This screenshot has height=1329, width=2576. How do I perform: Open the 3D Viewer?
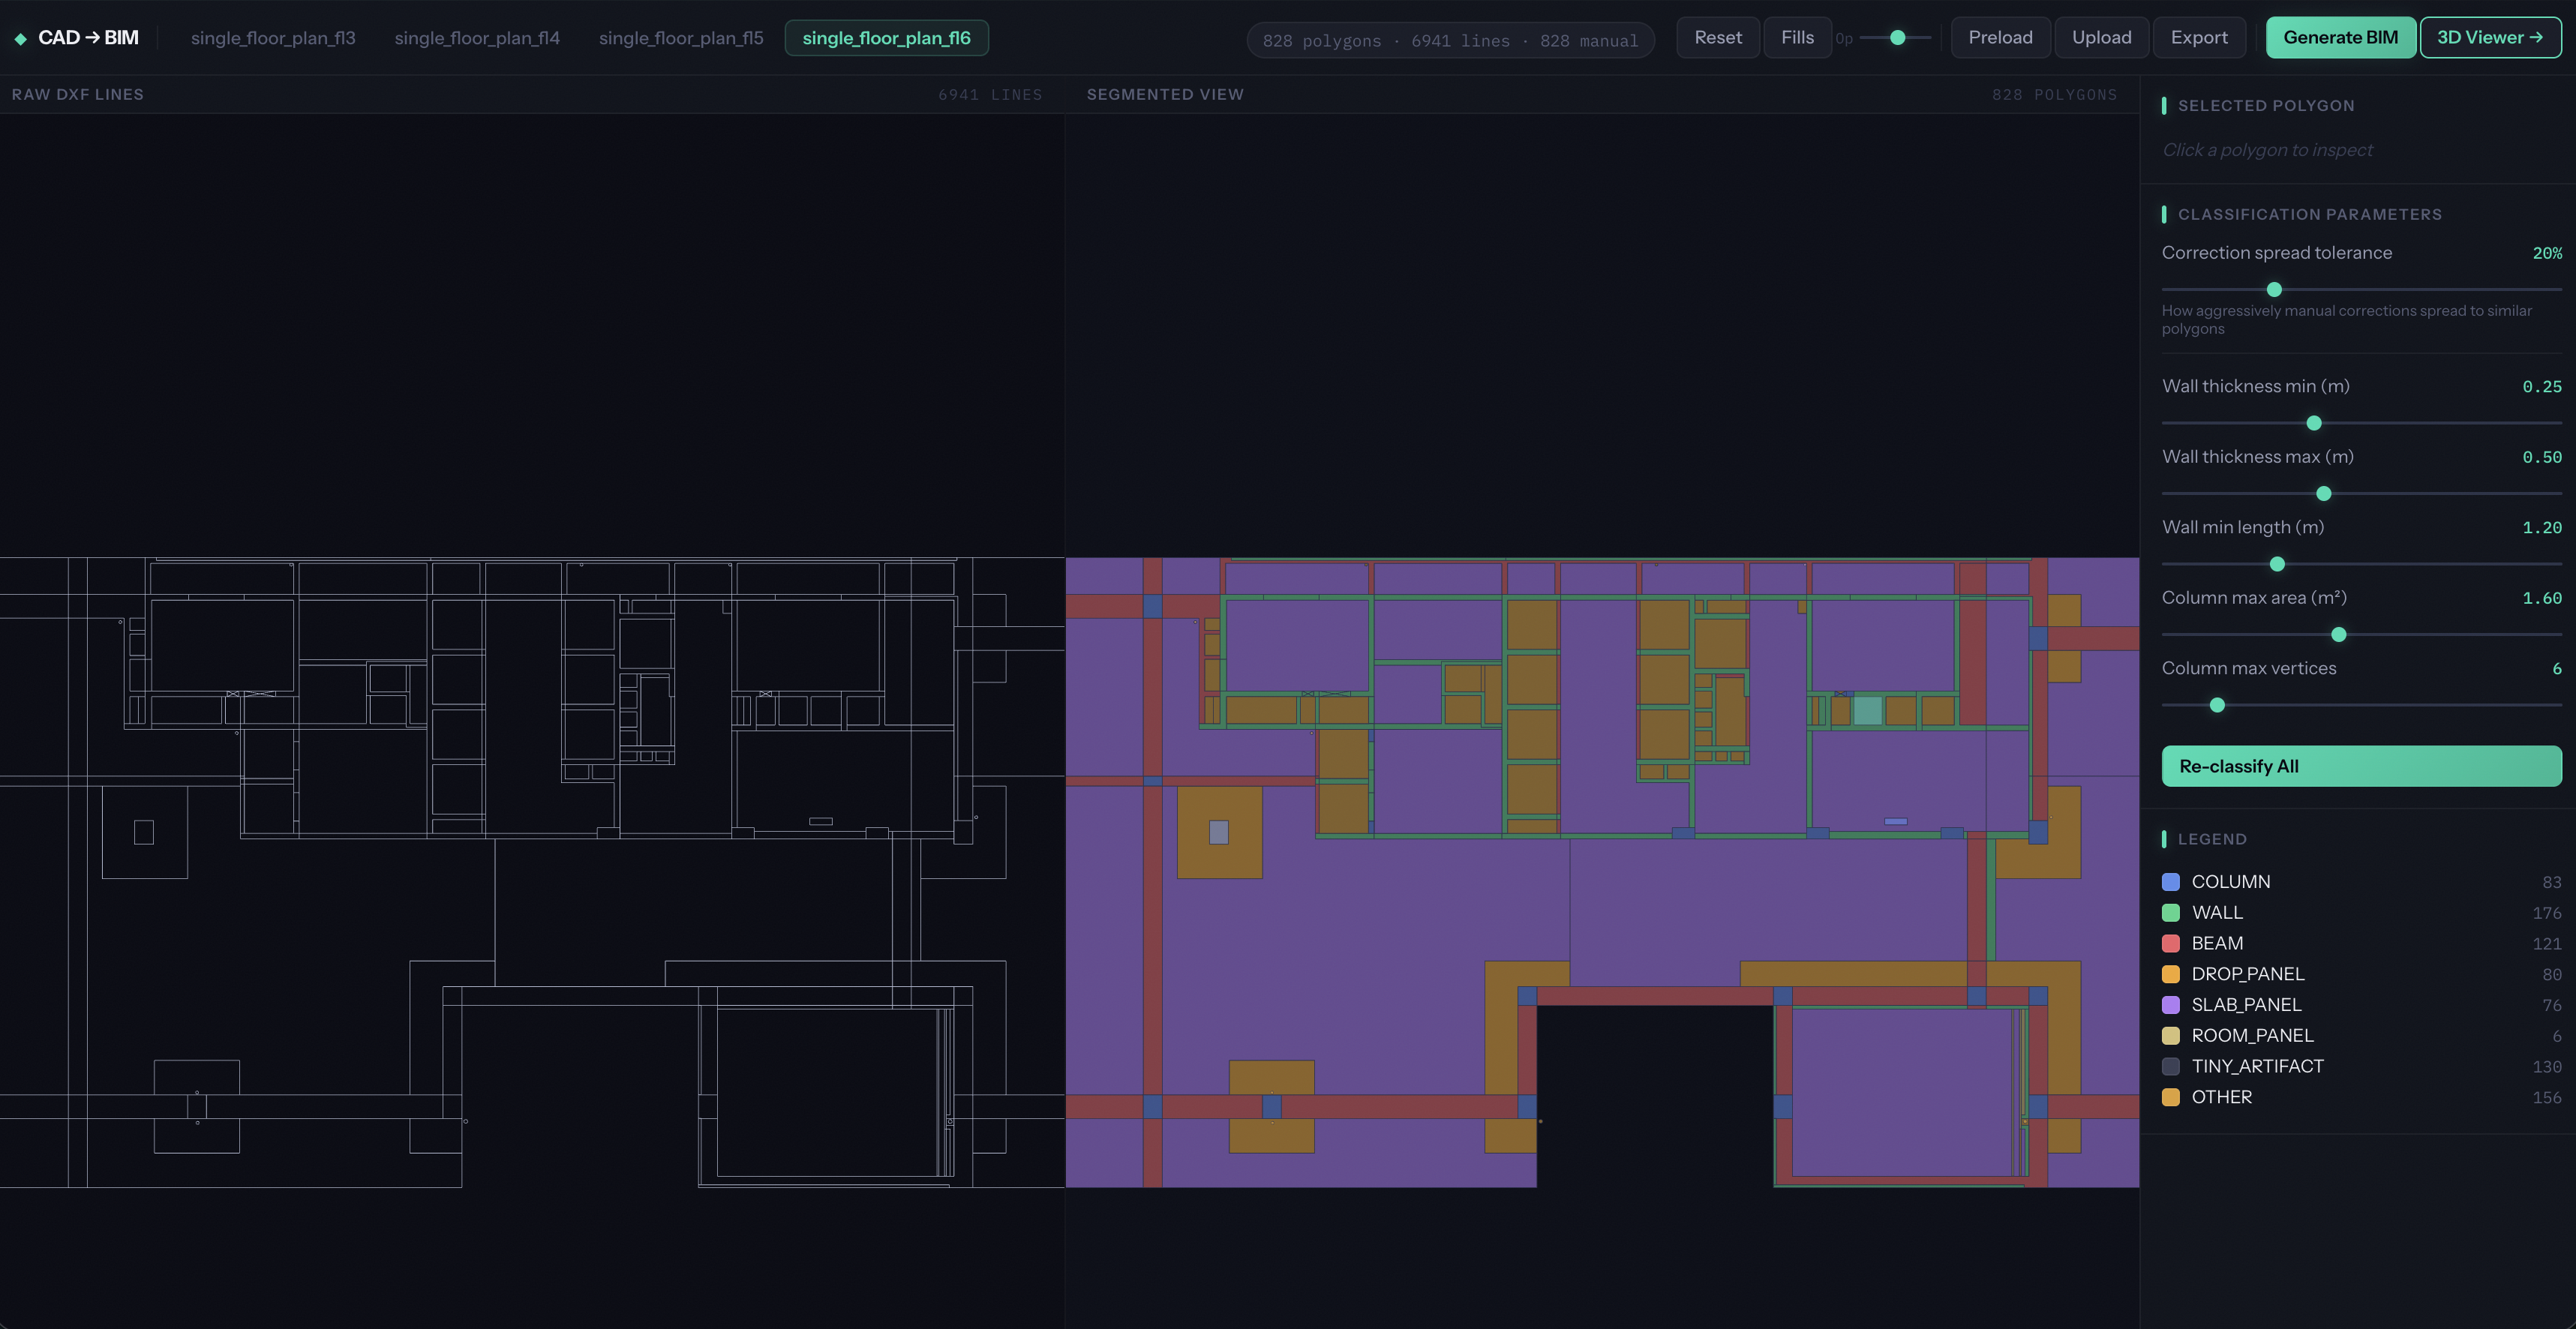pyautogui.click(x=2489, y=37)
